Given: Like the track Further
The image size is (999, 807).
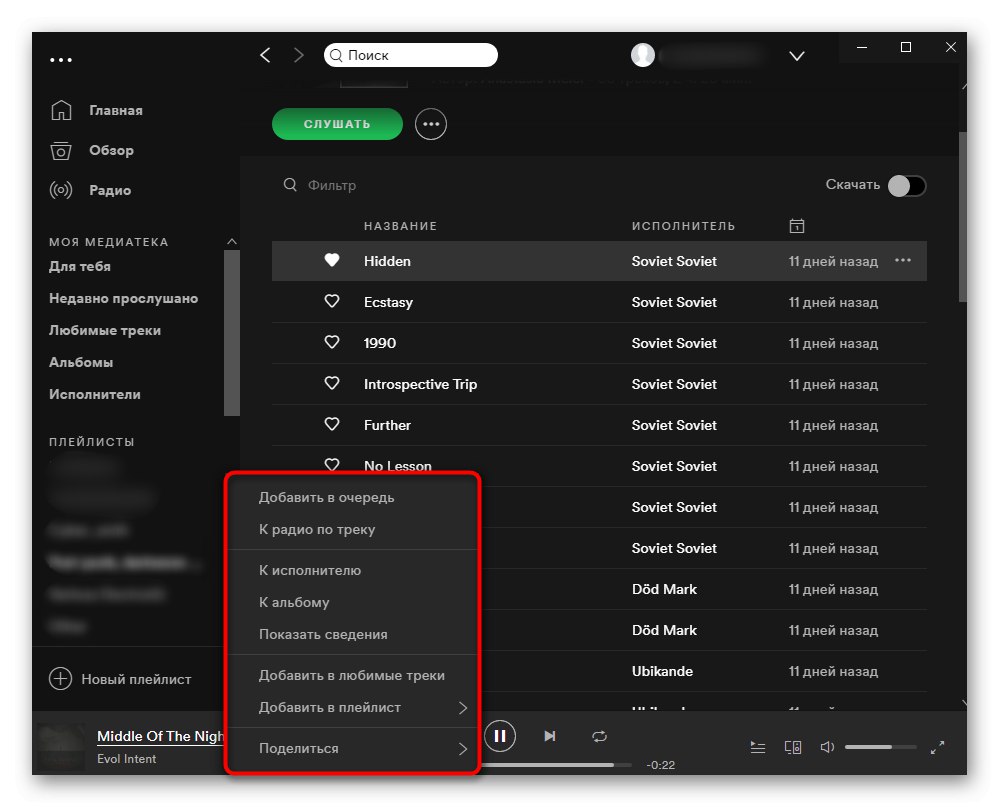Looking at the screenshot, I should click(x=332, y=424).
